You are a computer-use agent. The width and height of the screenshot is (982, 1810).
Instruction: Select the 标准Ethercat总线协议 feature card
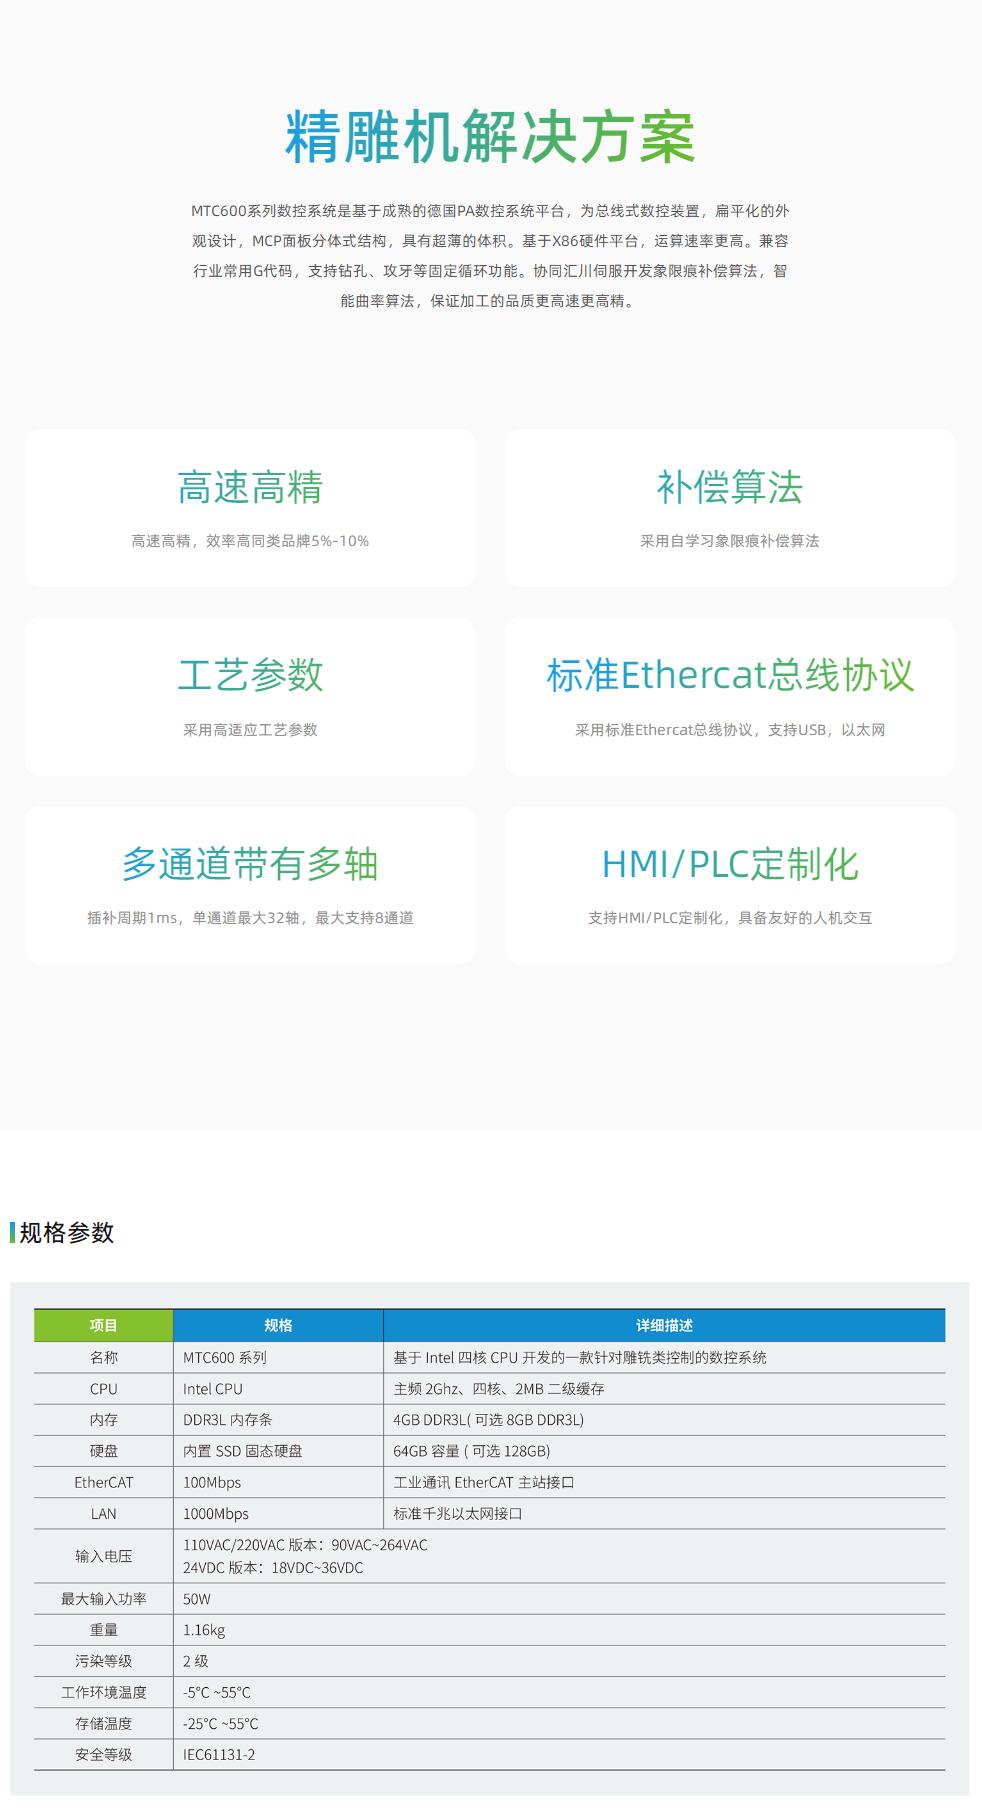(x=730, y=696)
